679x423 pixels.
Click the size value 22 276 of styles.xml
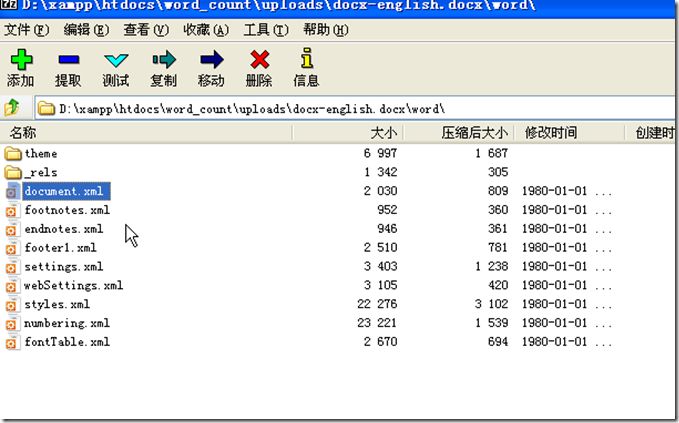pyautogui.click(x=377, y=304)
